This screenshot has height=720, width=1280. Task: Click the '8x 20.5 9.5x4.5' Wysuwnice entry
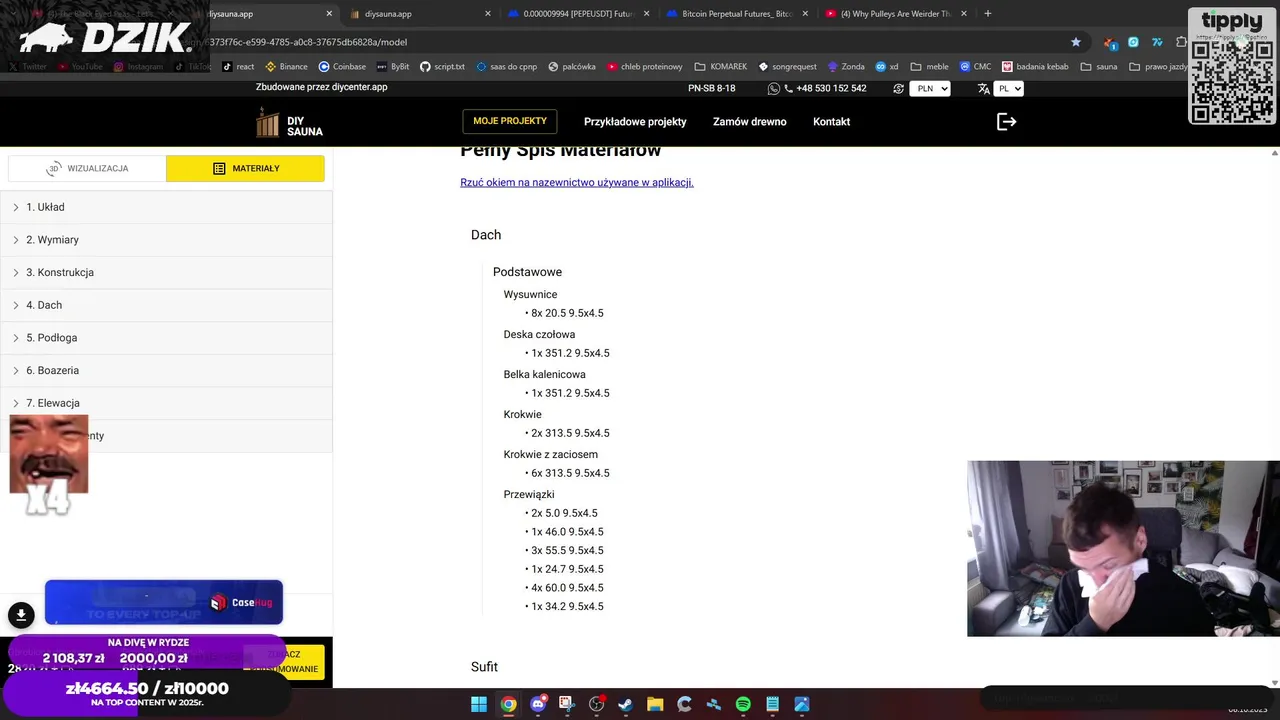(567, 313)
